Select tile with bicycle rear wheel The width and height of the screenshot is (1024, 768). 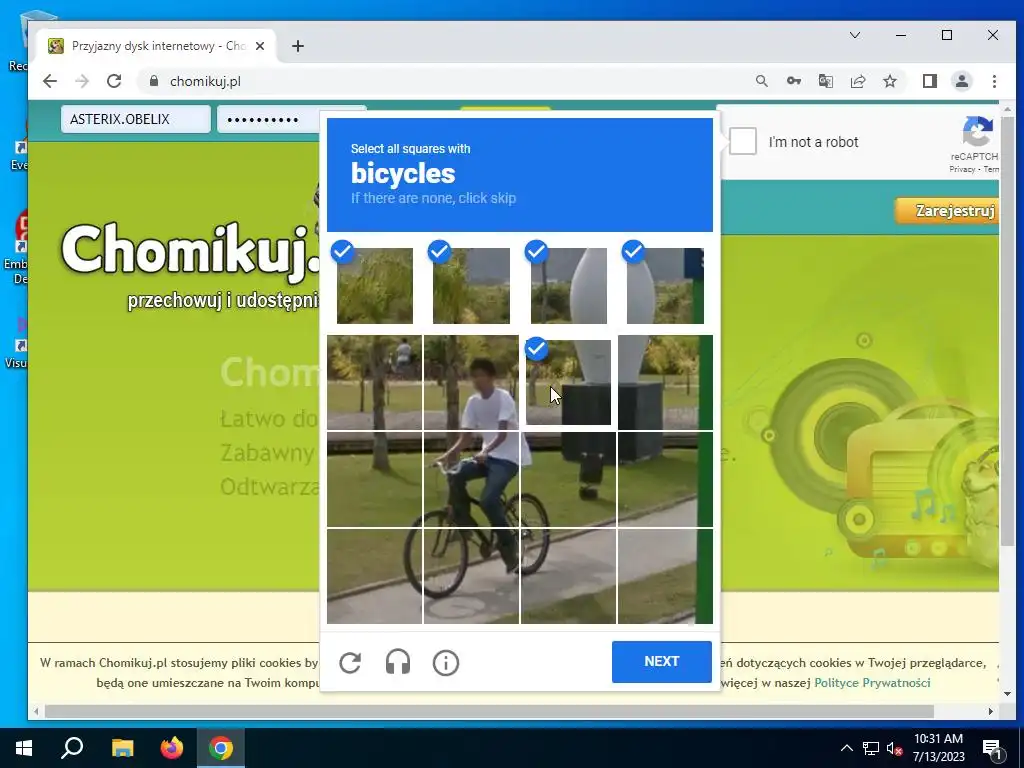[x=568, y=479]
